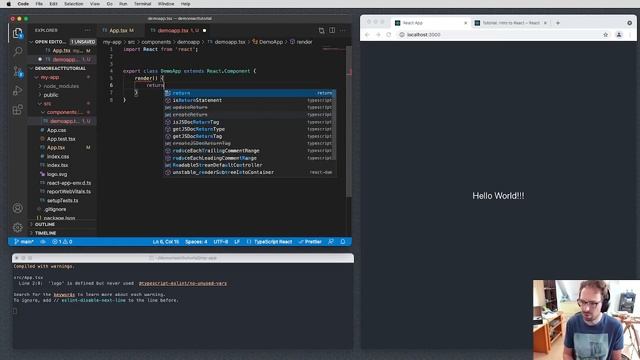
Task: Open the Apple menu
Action: coord(9,4)
